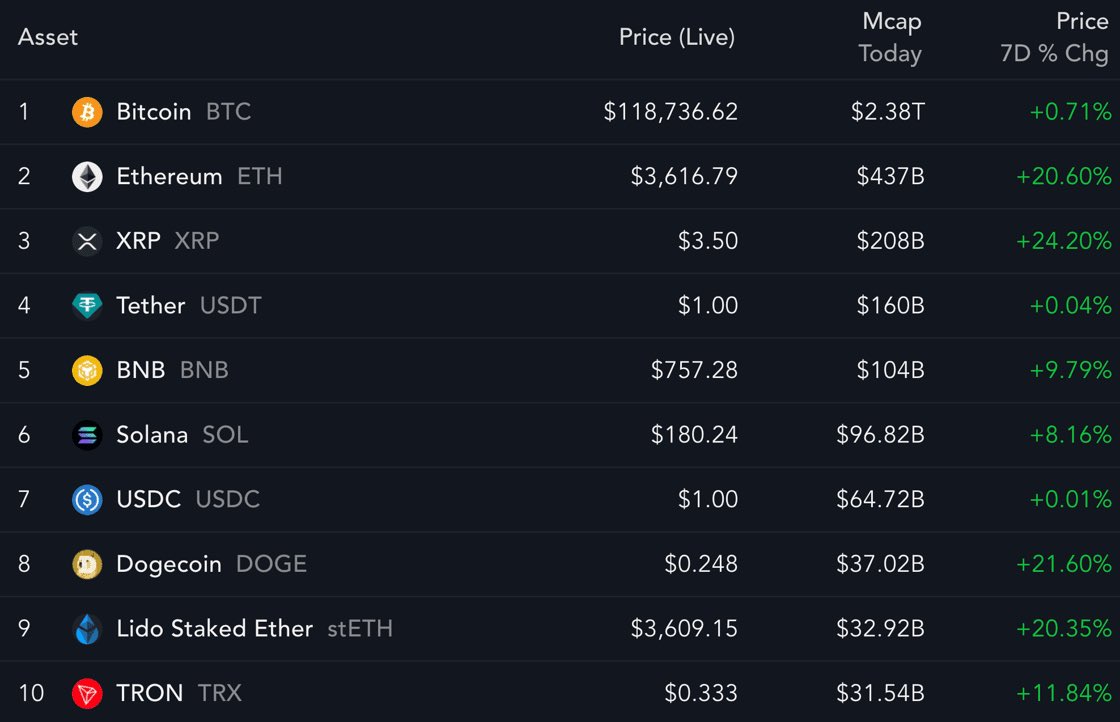Select the Dogecoin DOGE row name
This screenshot has height=722, width=1120.
click(211, 564)
